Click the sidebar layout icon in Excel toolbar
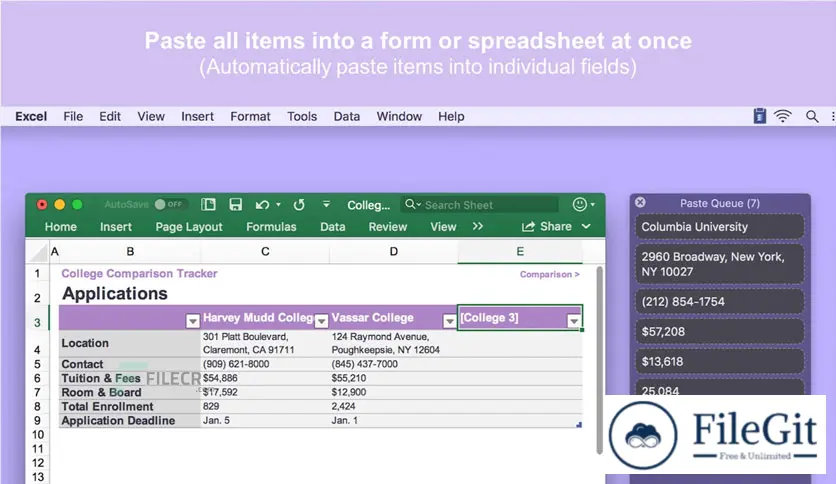 pyautogui.click(x=208, y=205)
